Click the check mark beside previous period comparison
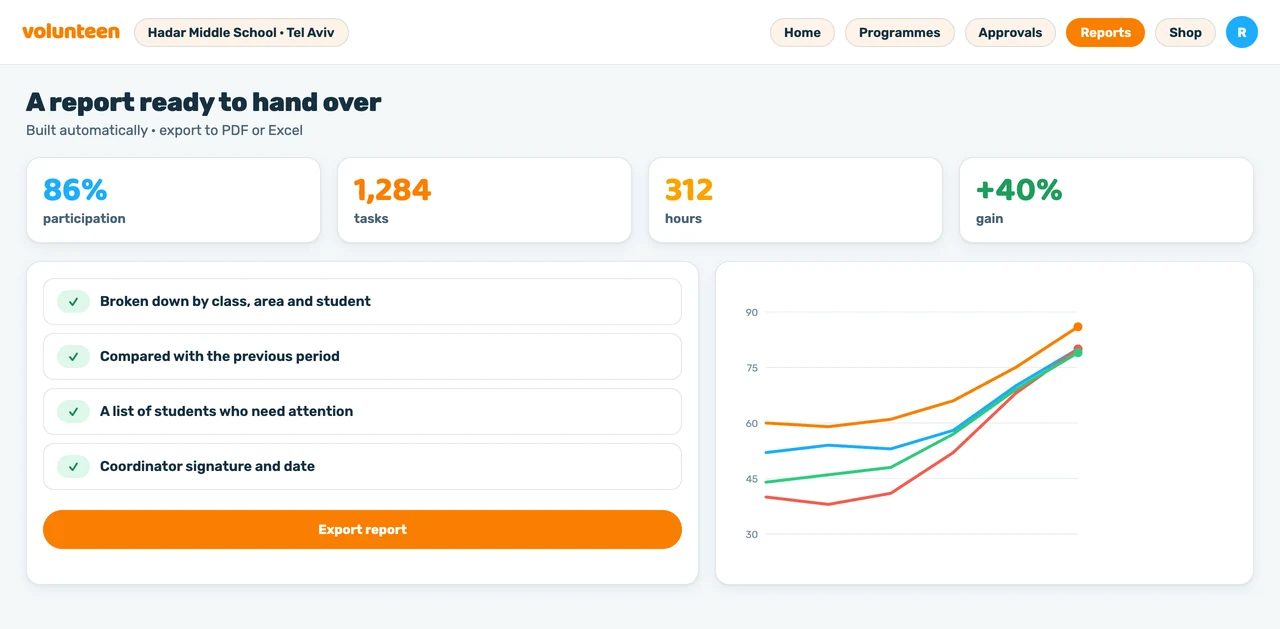The width and height of the screenshot is (1280, 629). (x=73, y=356)
